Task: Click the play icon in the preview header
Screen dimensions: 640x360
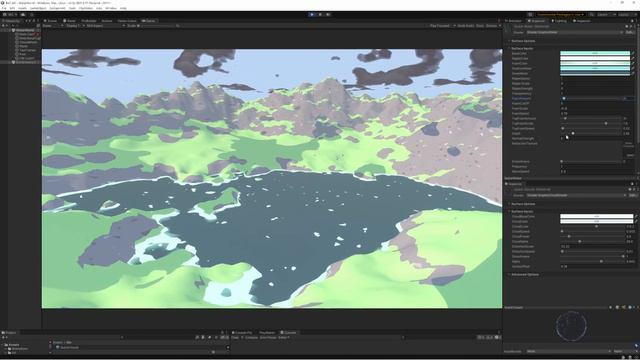Action: [611, 307]
